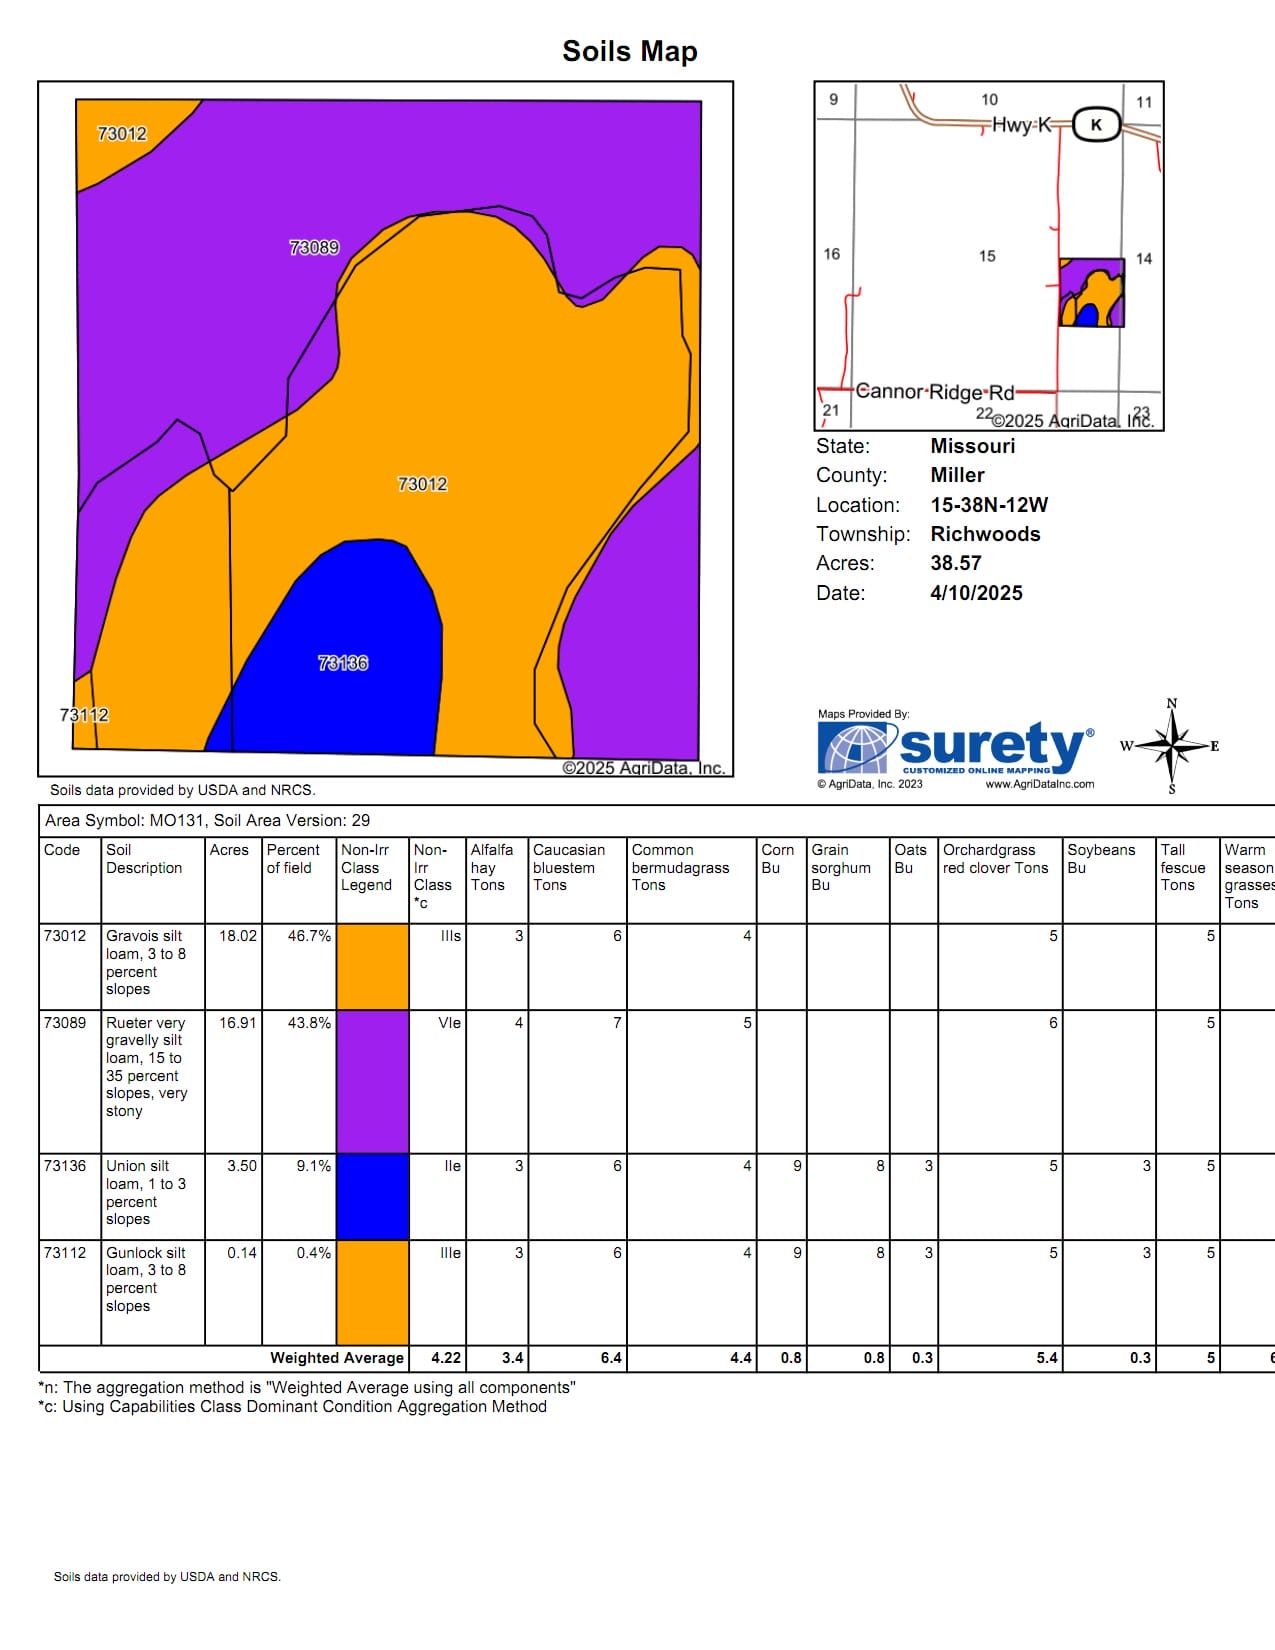Select the location value "15-38N-12W"
1275x1650 pixels.
tap(989, 505)
